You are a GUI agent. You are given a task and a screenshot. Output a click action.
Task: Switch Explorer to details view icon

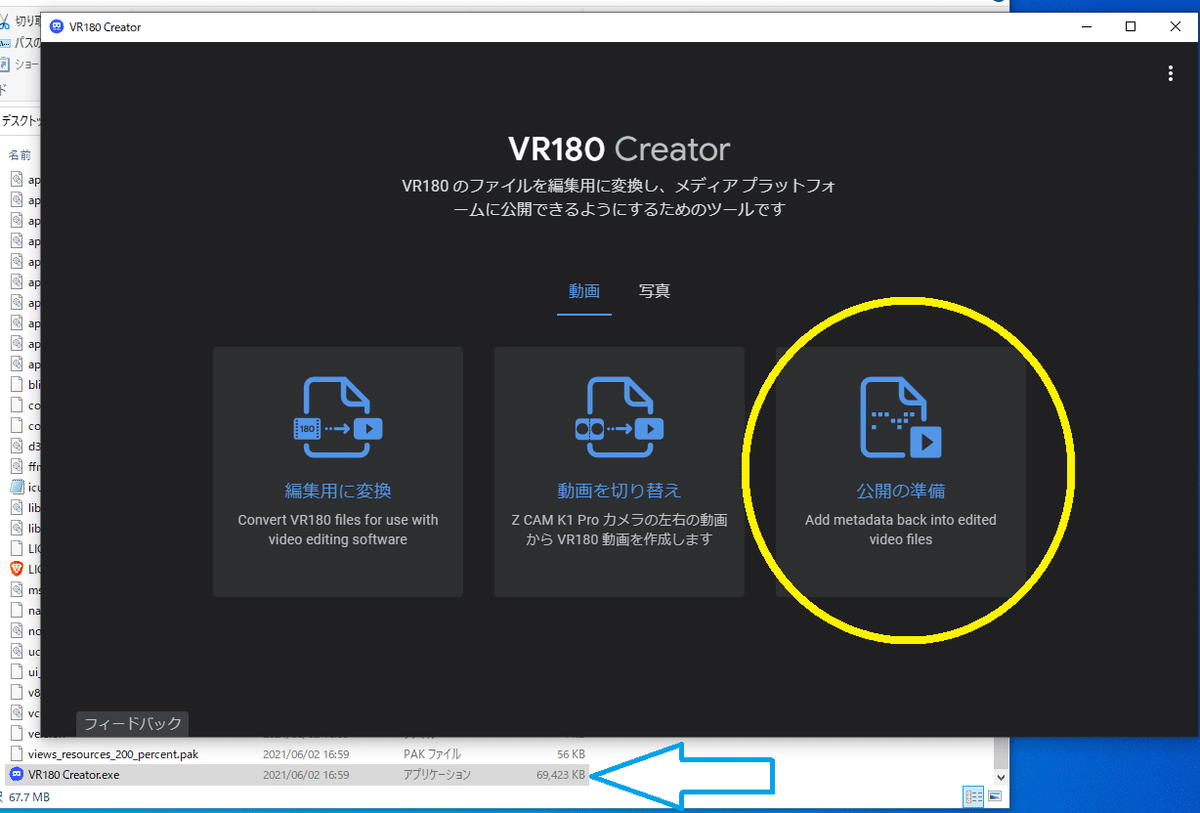(973, 797)
